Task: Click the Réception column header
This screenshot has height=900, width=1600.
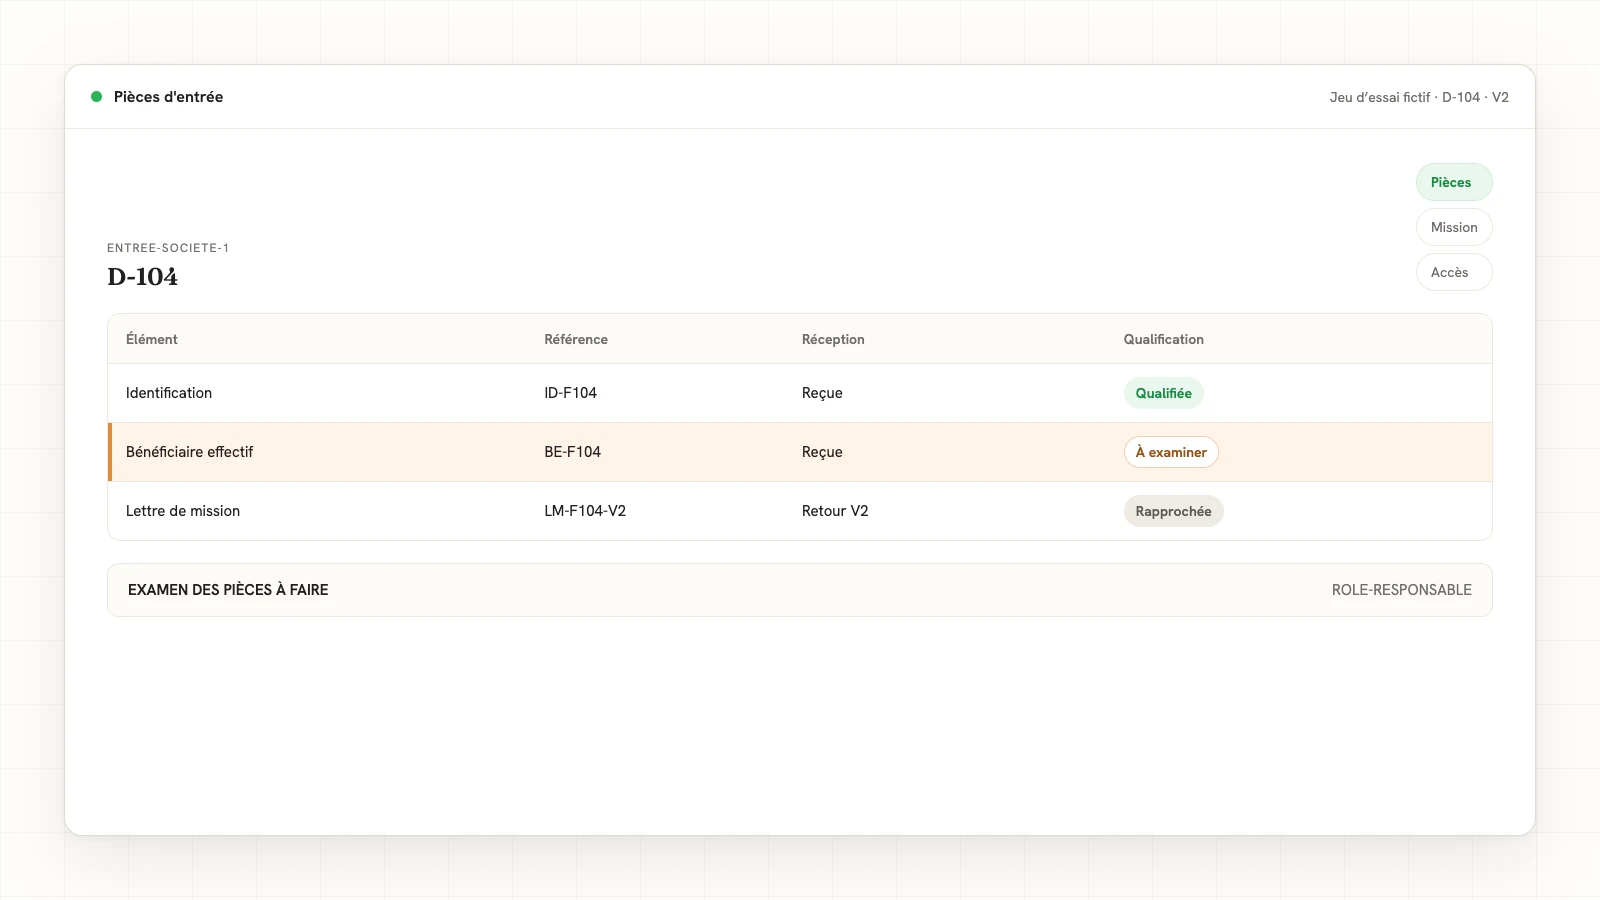Action: [833, 339]
